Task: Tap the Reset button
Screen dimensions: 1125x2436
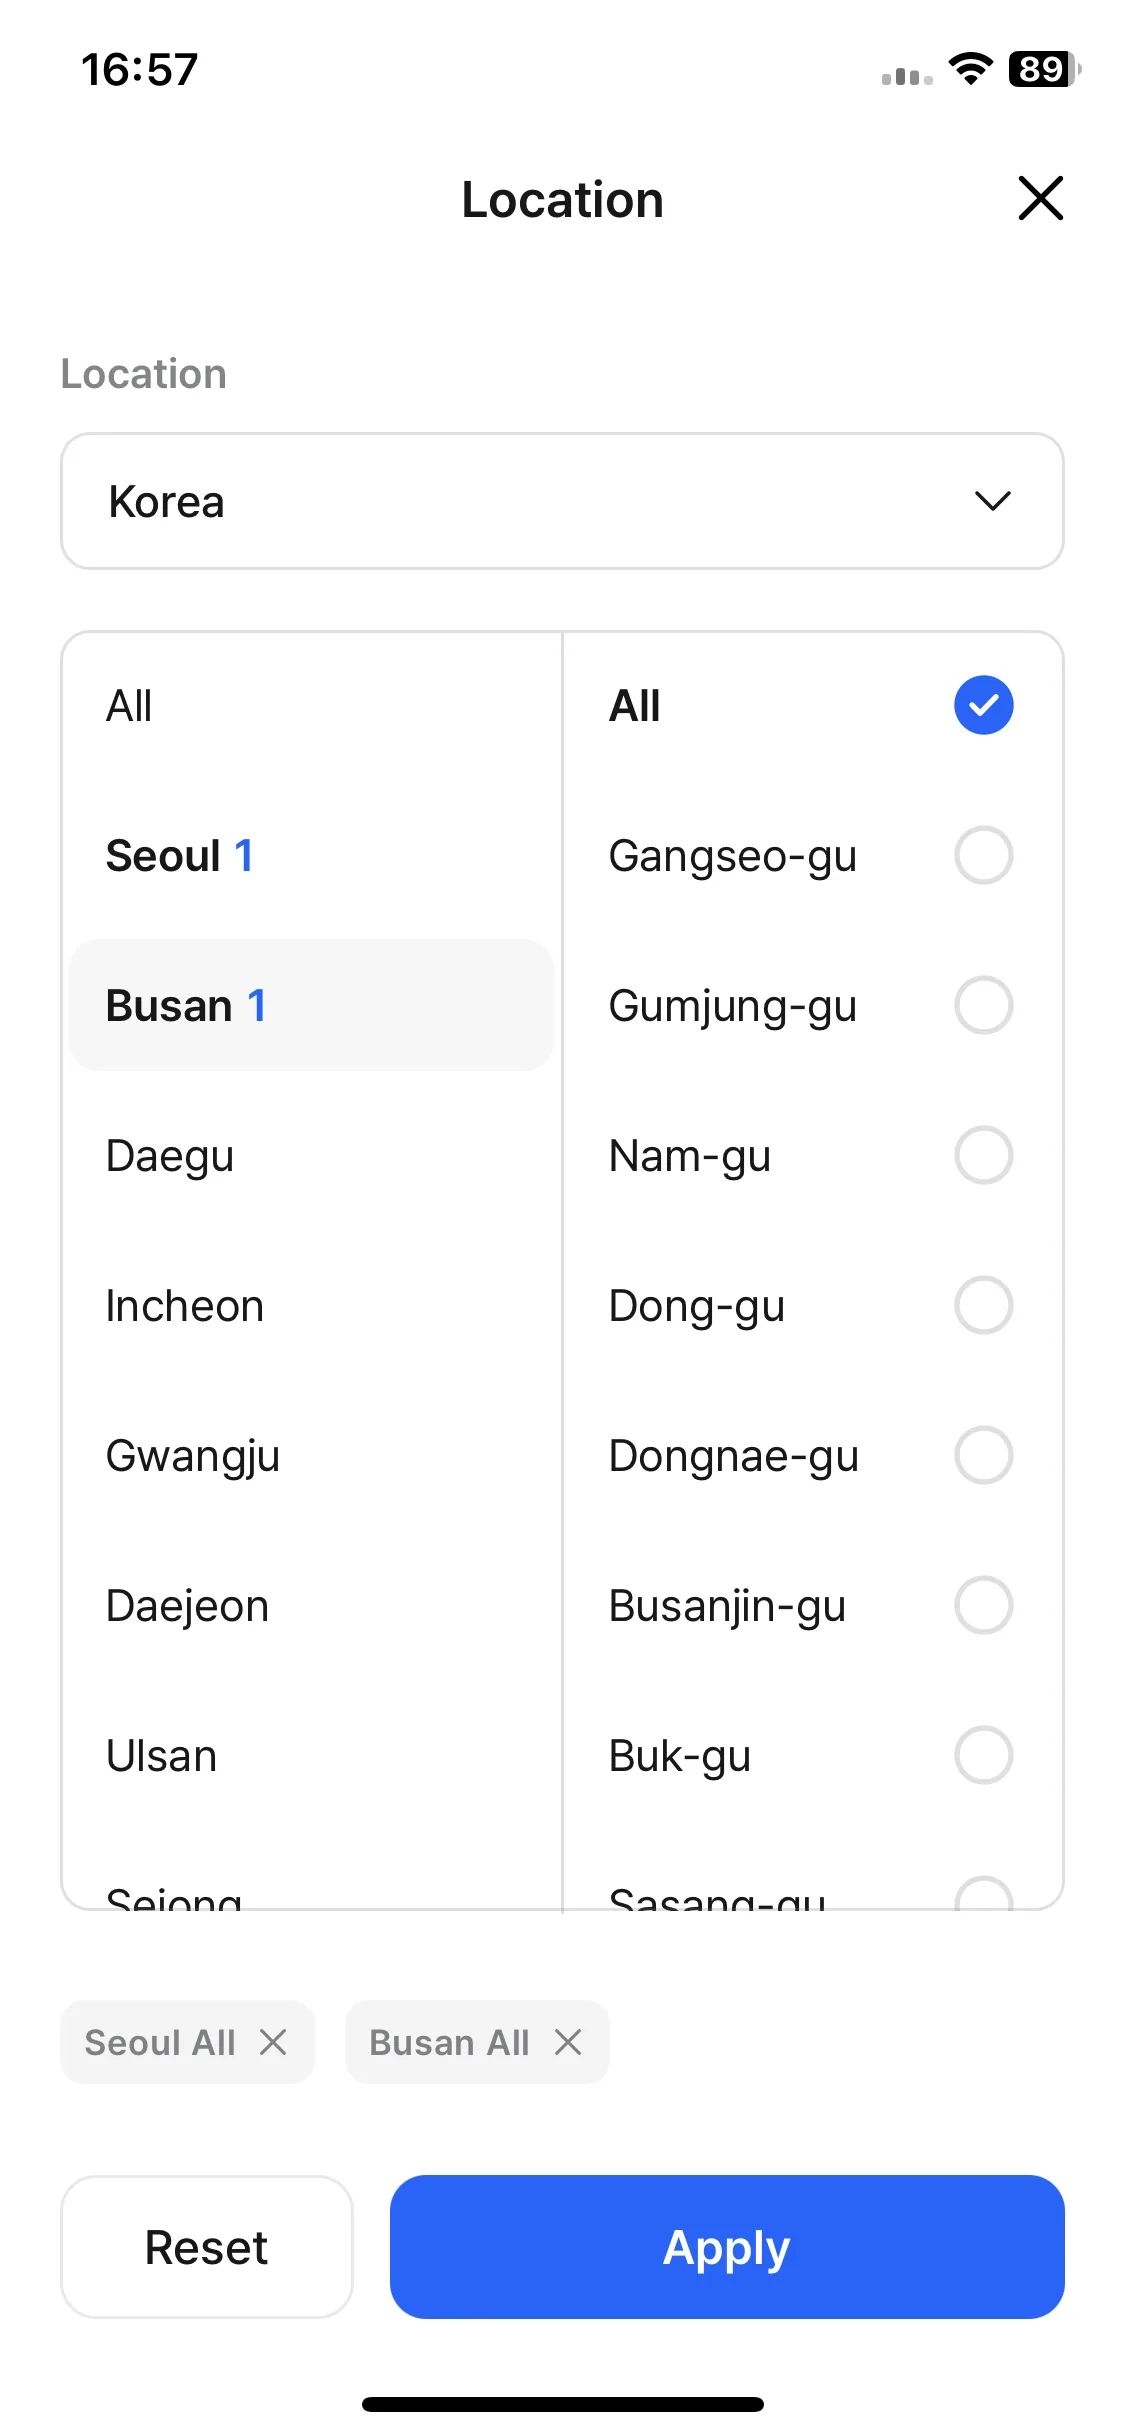Action: point(207,2246)
